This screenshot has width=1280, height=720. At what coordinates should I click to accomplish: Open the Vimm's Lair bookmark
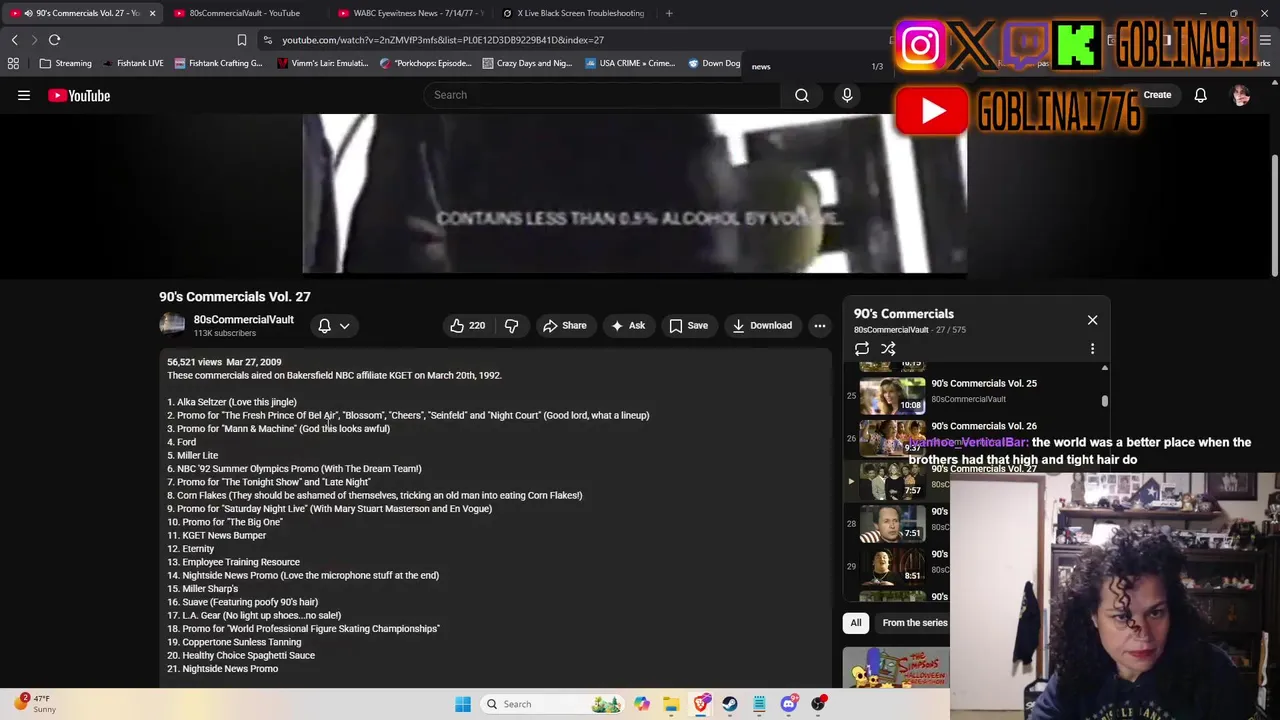pos(323,63)
